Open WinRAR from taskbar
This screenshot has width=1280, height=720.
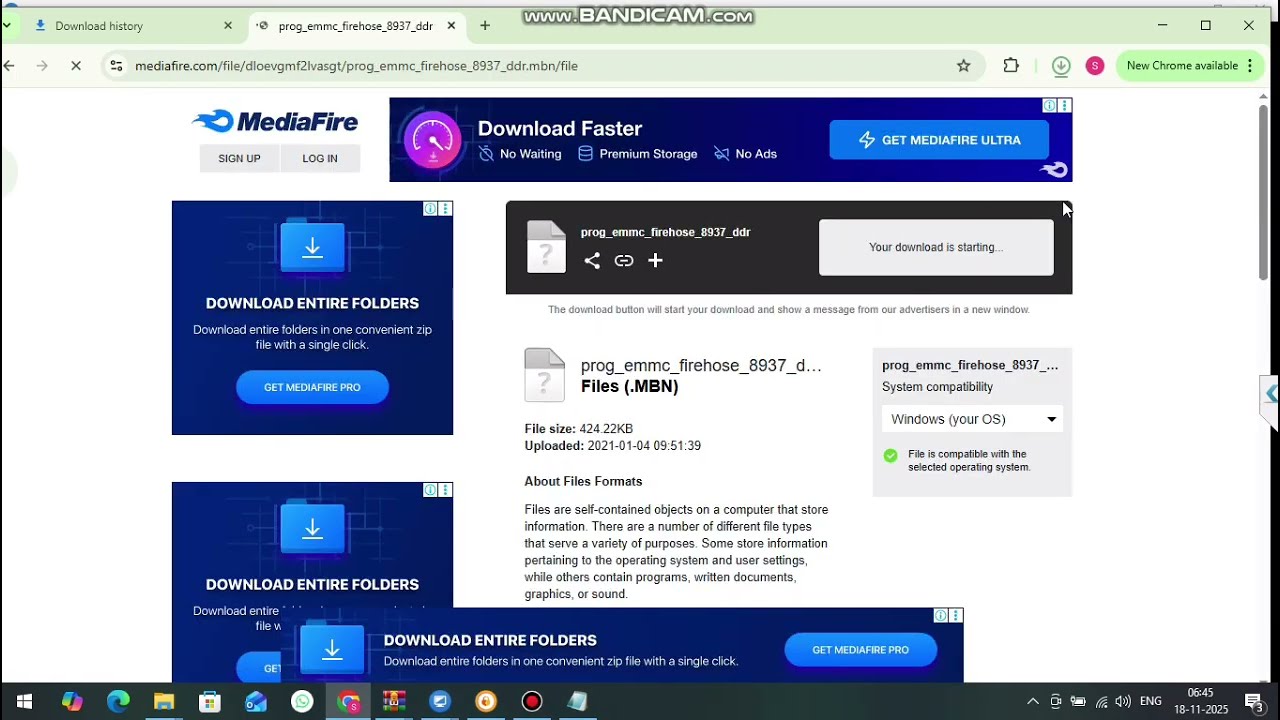click(394, 702)
